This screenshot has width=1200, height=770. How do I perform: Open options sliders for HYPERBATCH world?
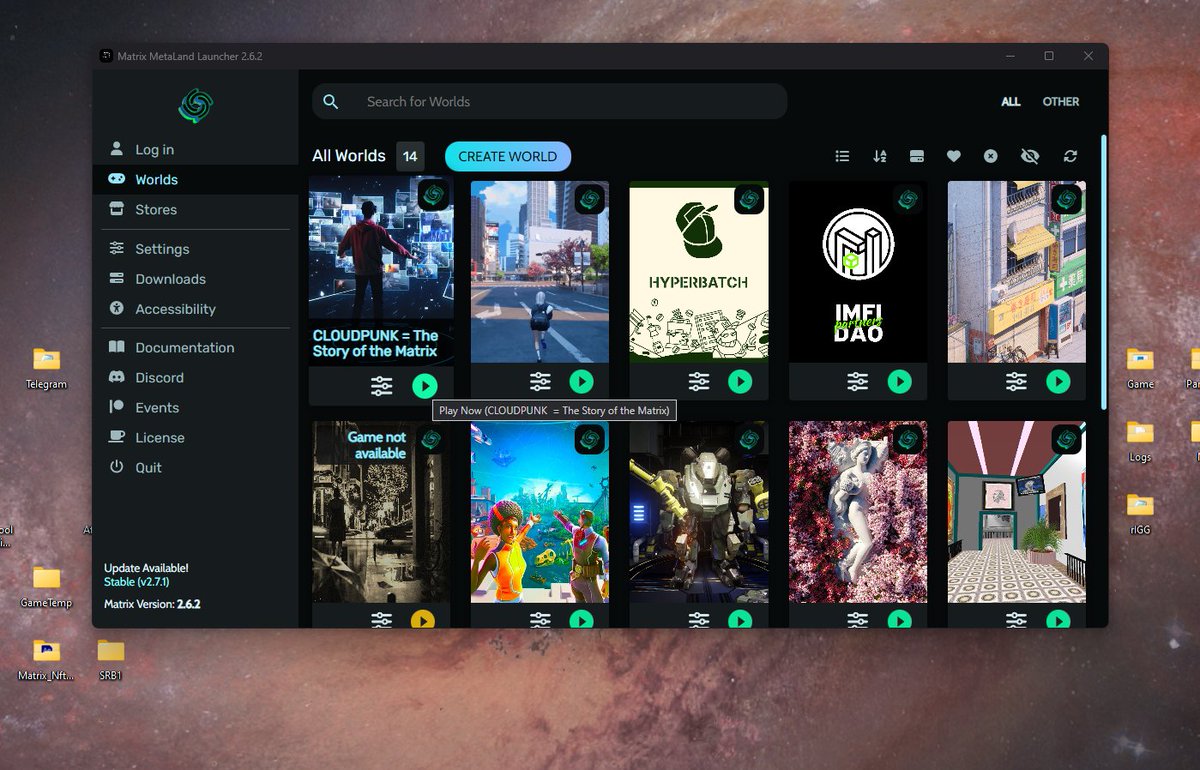[699, 381]
